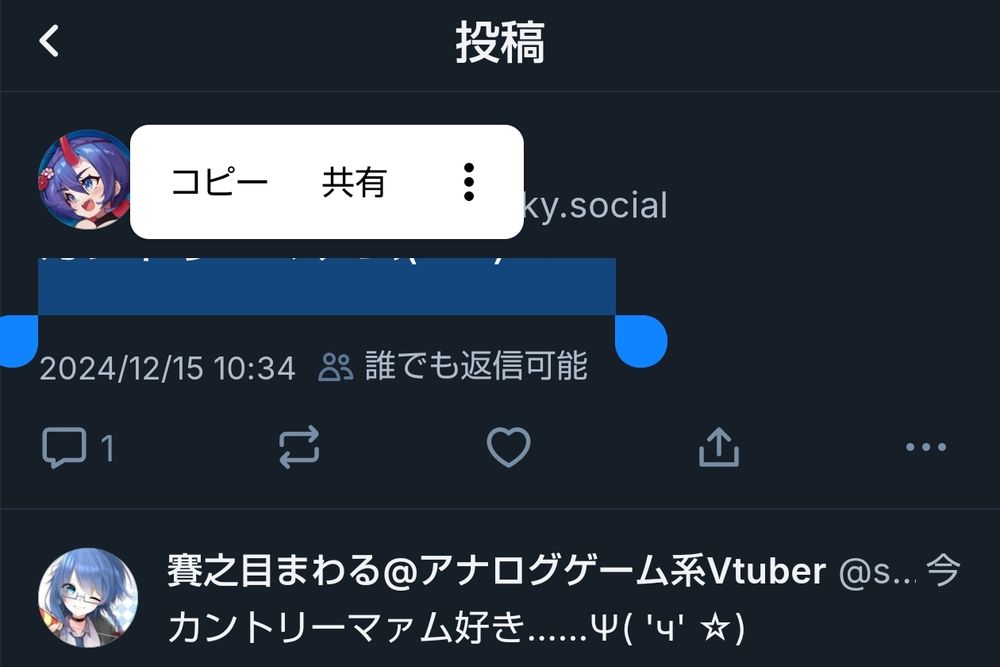This screenshot has width=1000, height=667.
Task: Open the post author's oni-horned avatar
Action: 84,180
